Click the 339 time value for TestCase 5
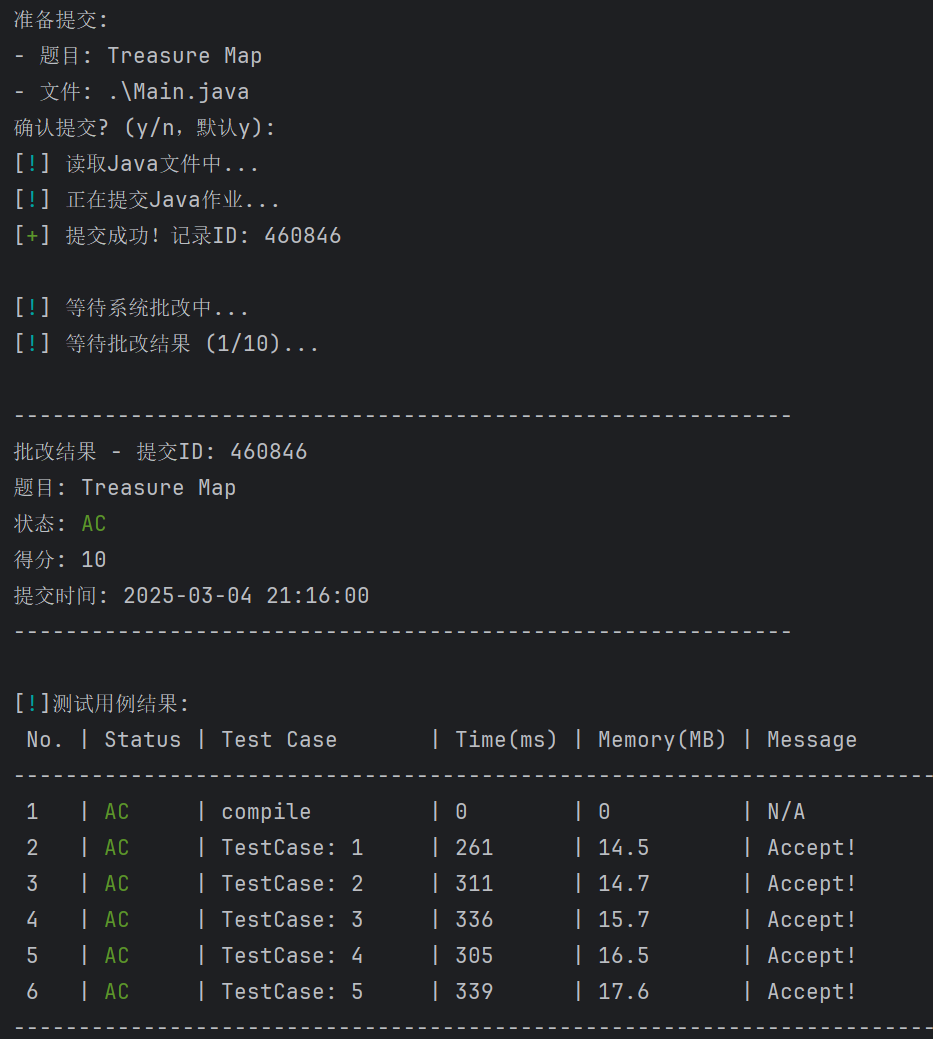This screenshot has height=1039, width=933. click(x=474, y=992)
